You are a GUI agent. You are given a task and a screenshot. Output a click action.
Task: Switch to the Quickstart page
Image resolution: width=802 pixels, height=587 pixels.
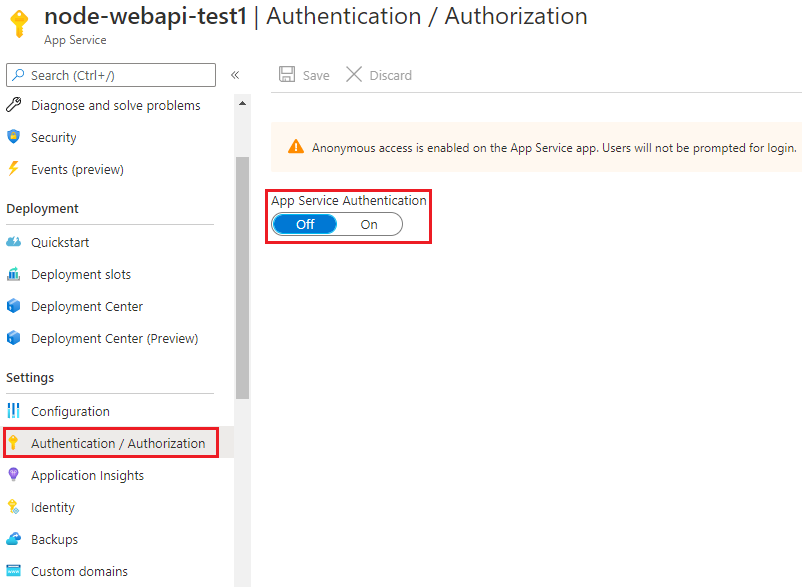62,242
